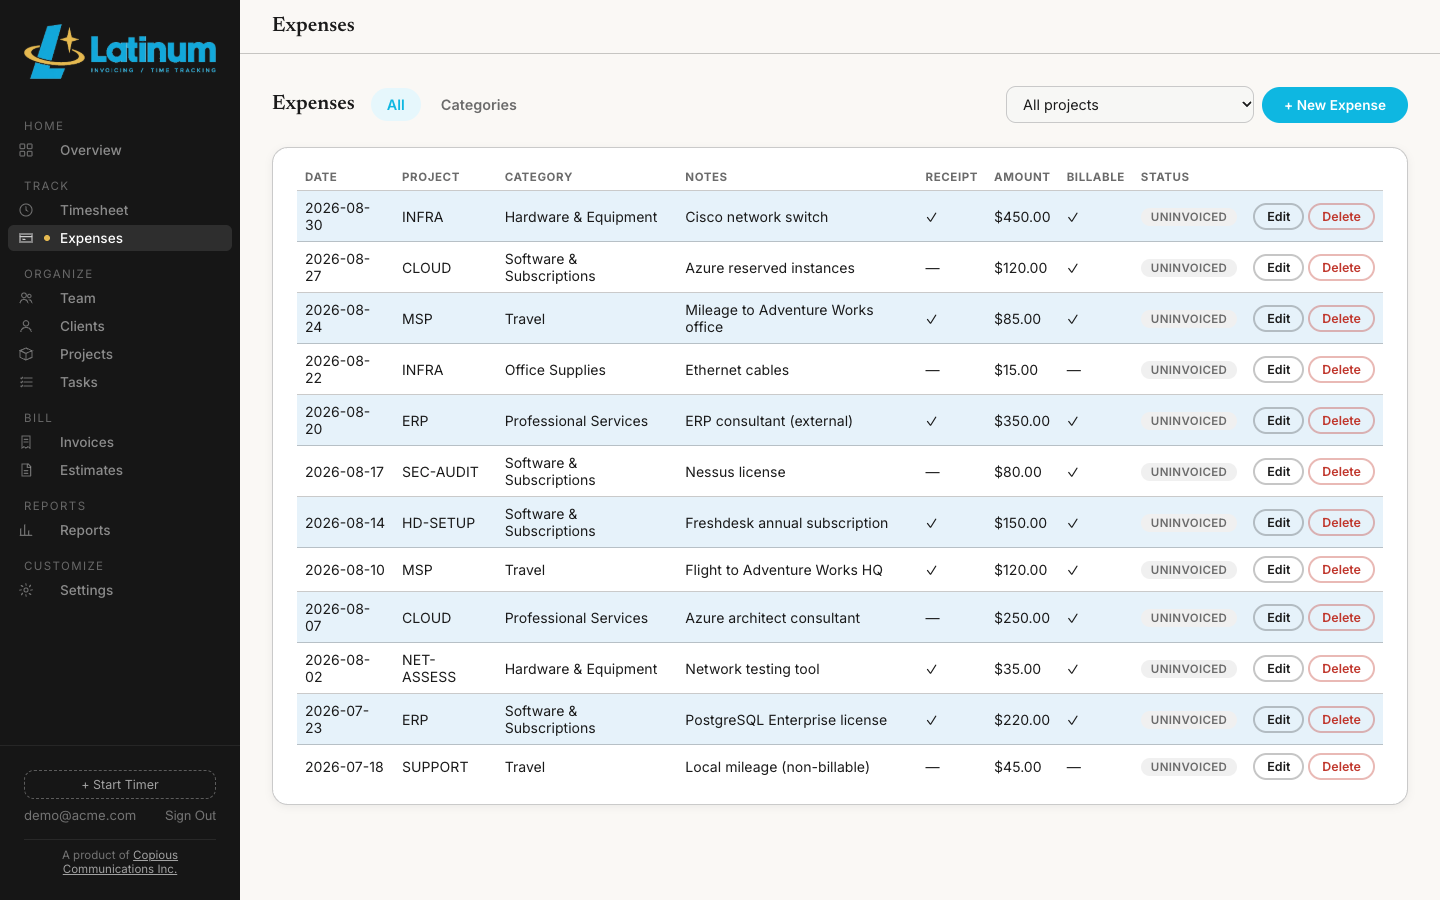Select the All expenses tab

pyautogui.click(x=396, y=105)
